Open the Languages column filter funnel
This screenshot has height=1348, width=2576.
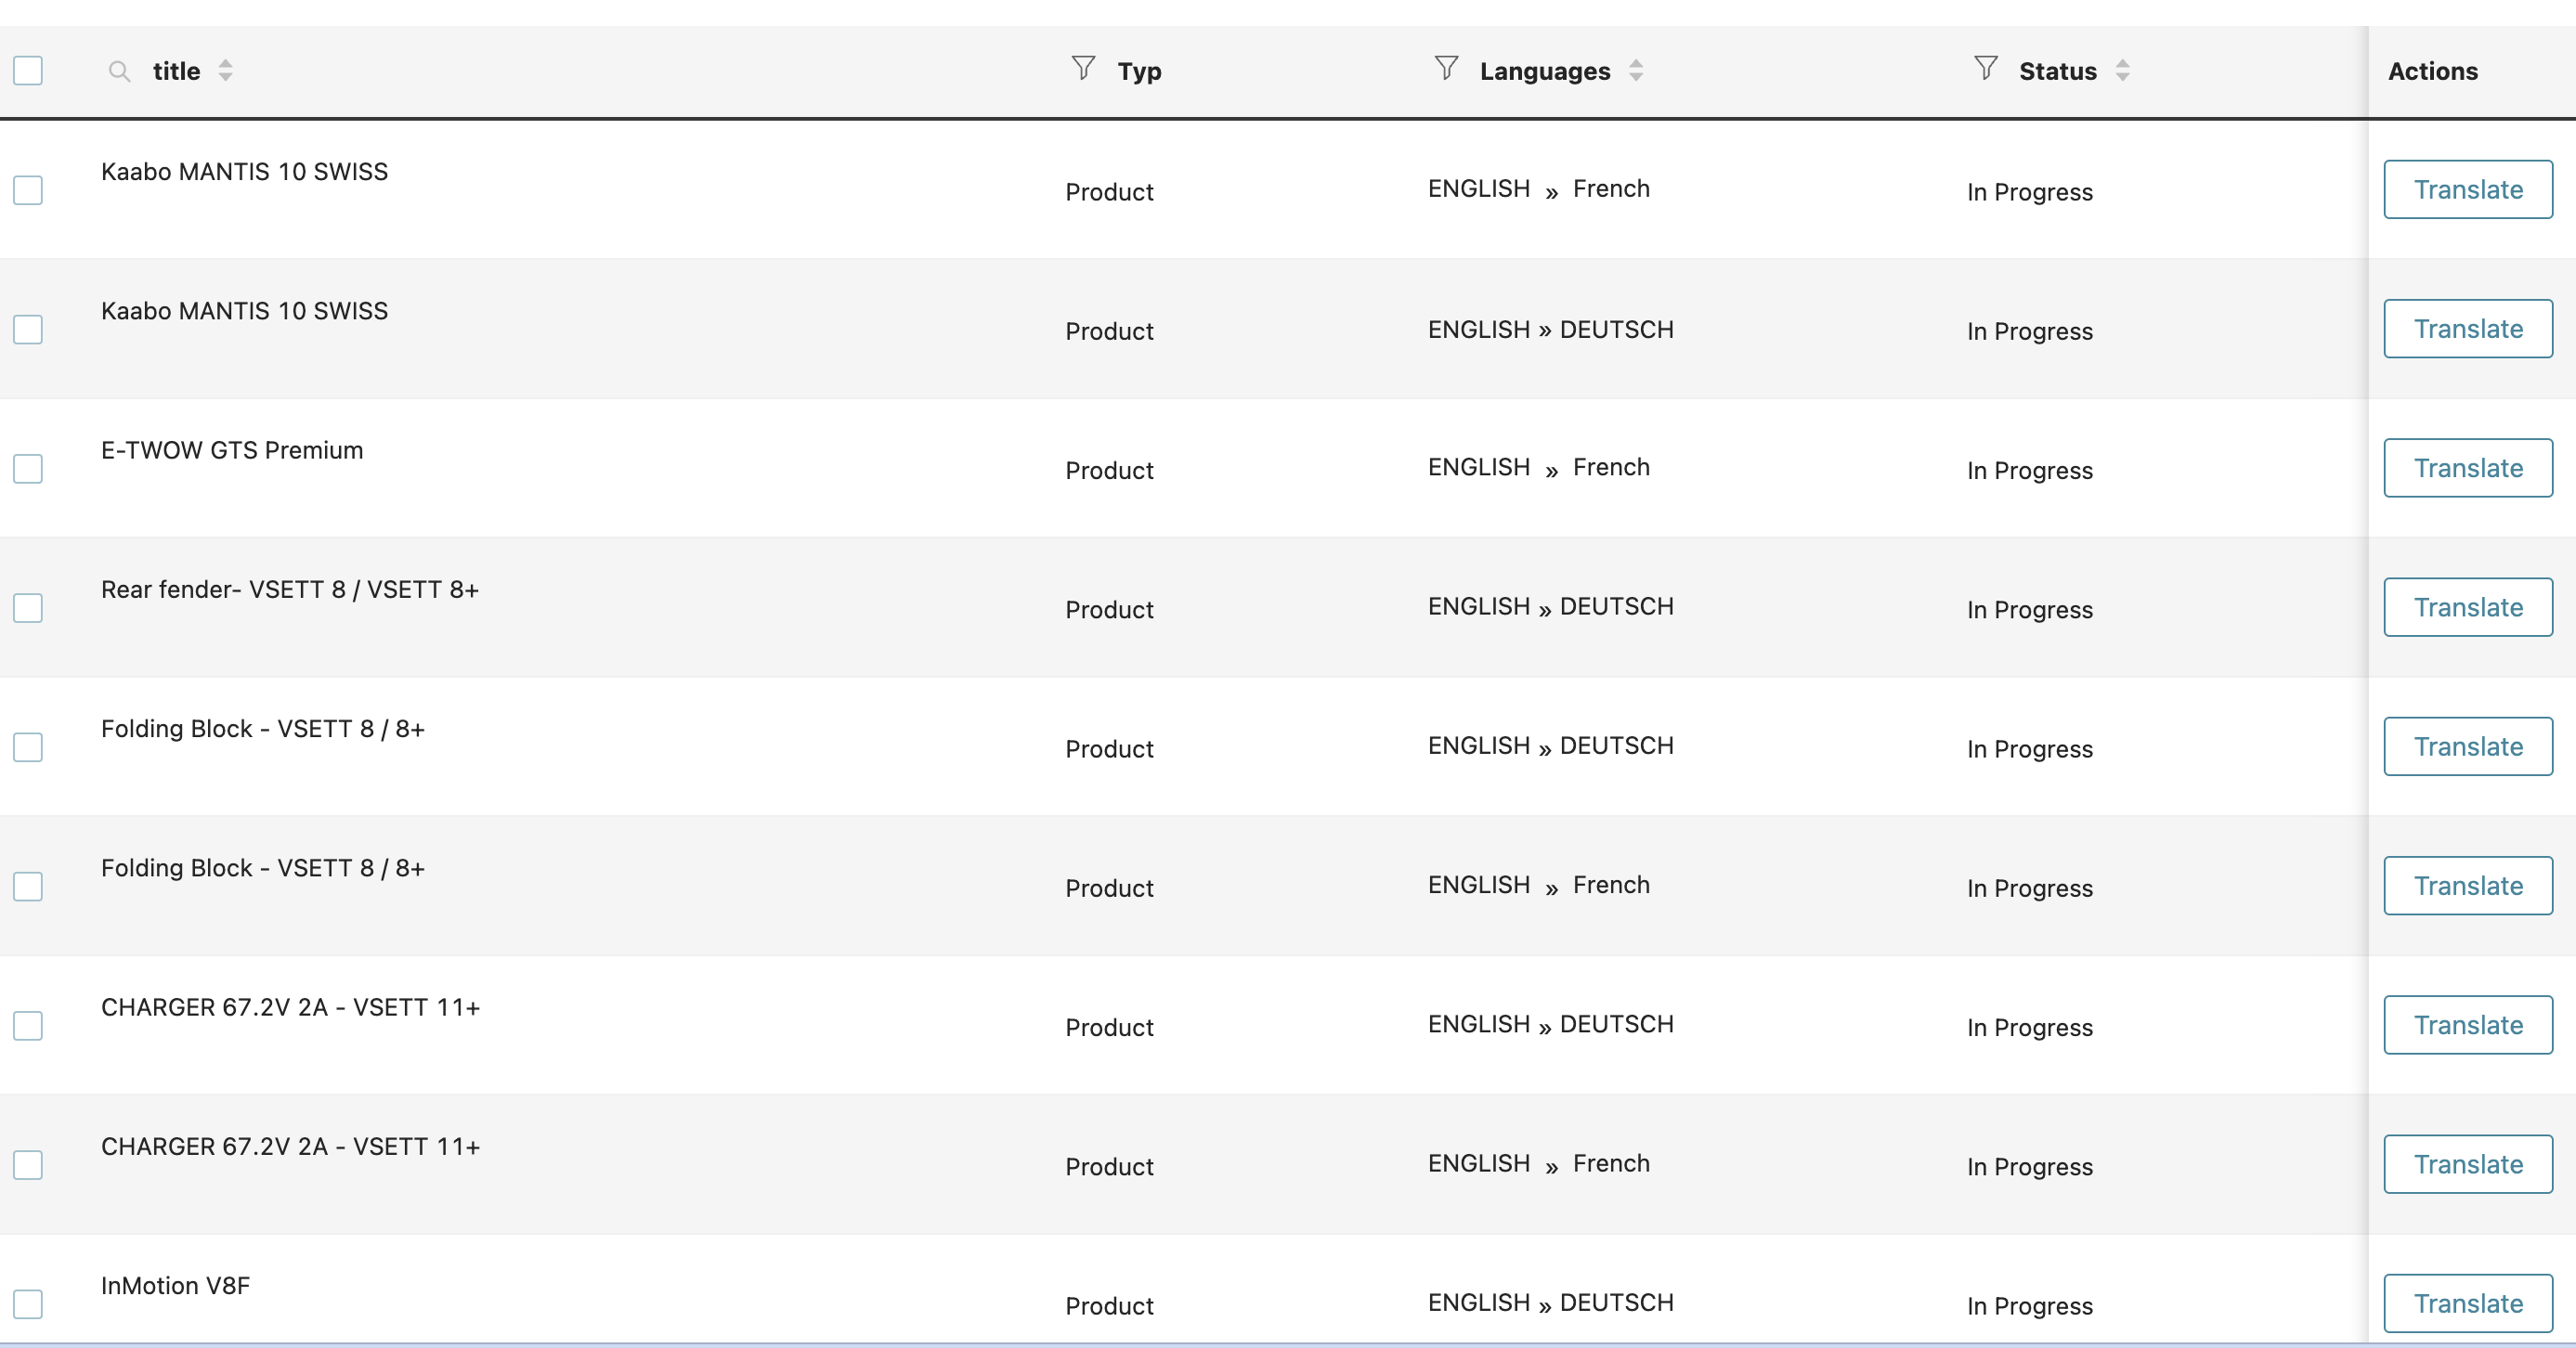tap(1446, 68)
